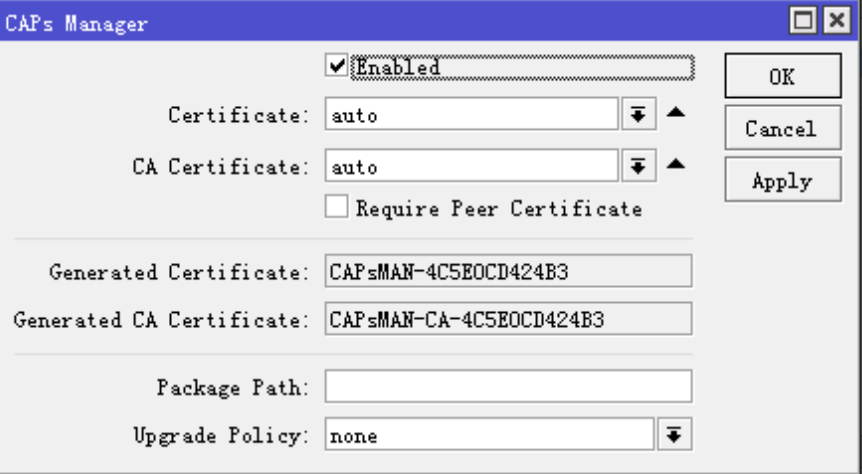Open the Upgrade Policy dropdown
The width and height of the screenshot is (862, 474).
674,434
